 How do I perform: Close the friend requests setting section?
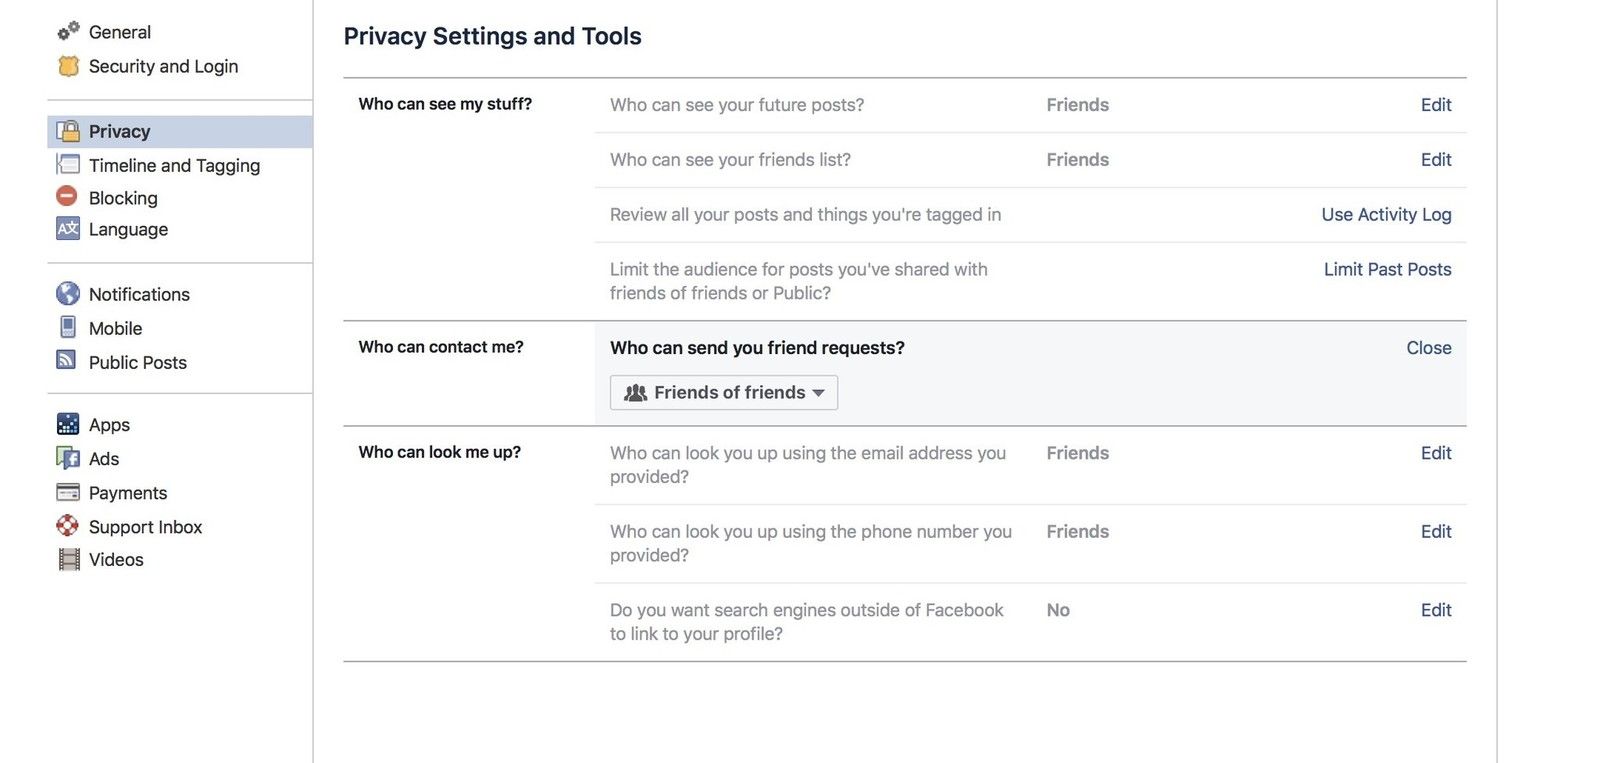click(1428, 348)
